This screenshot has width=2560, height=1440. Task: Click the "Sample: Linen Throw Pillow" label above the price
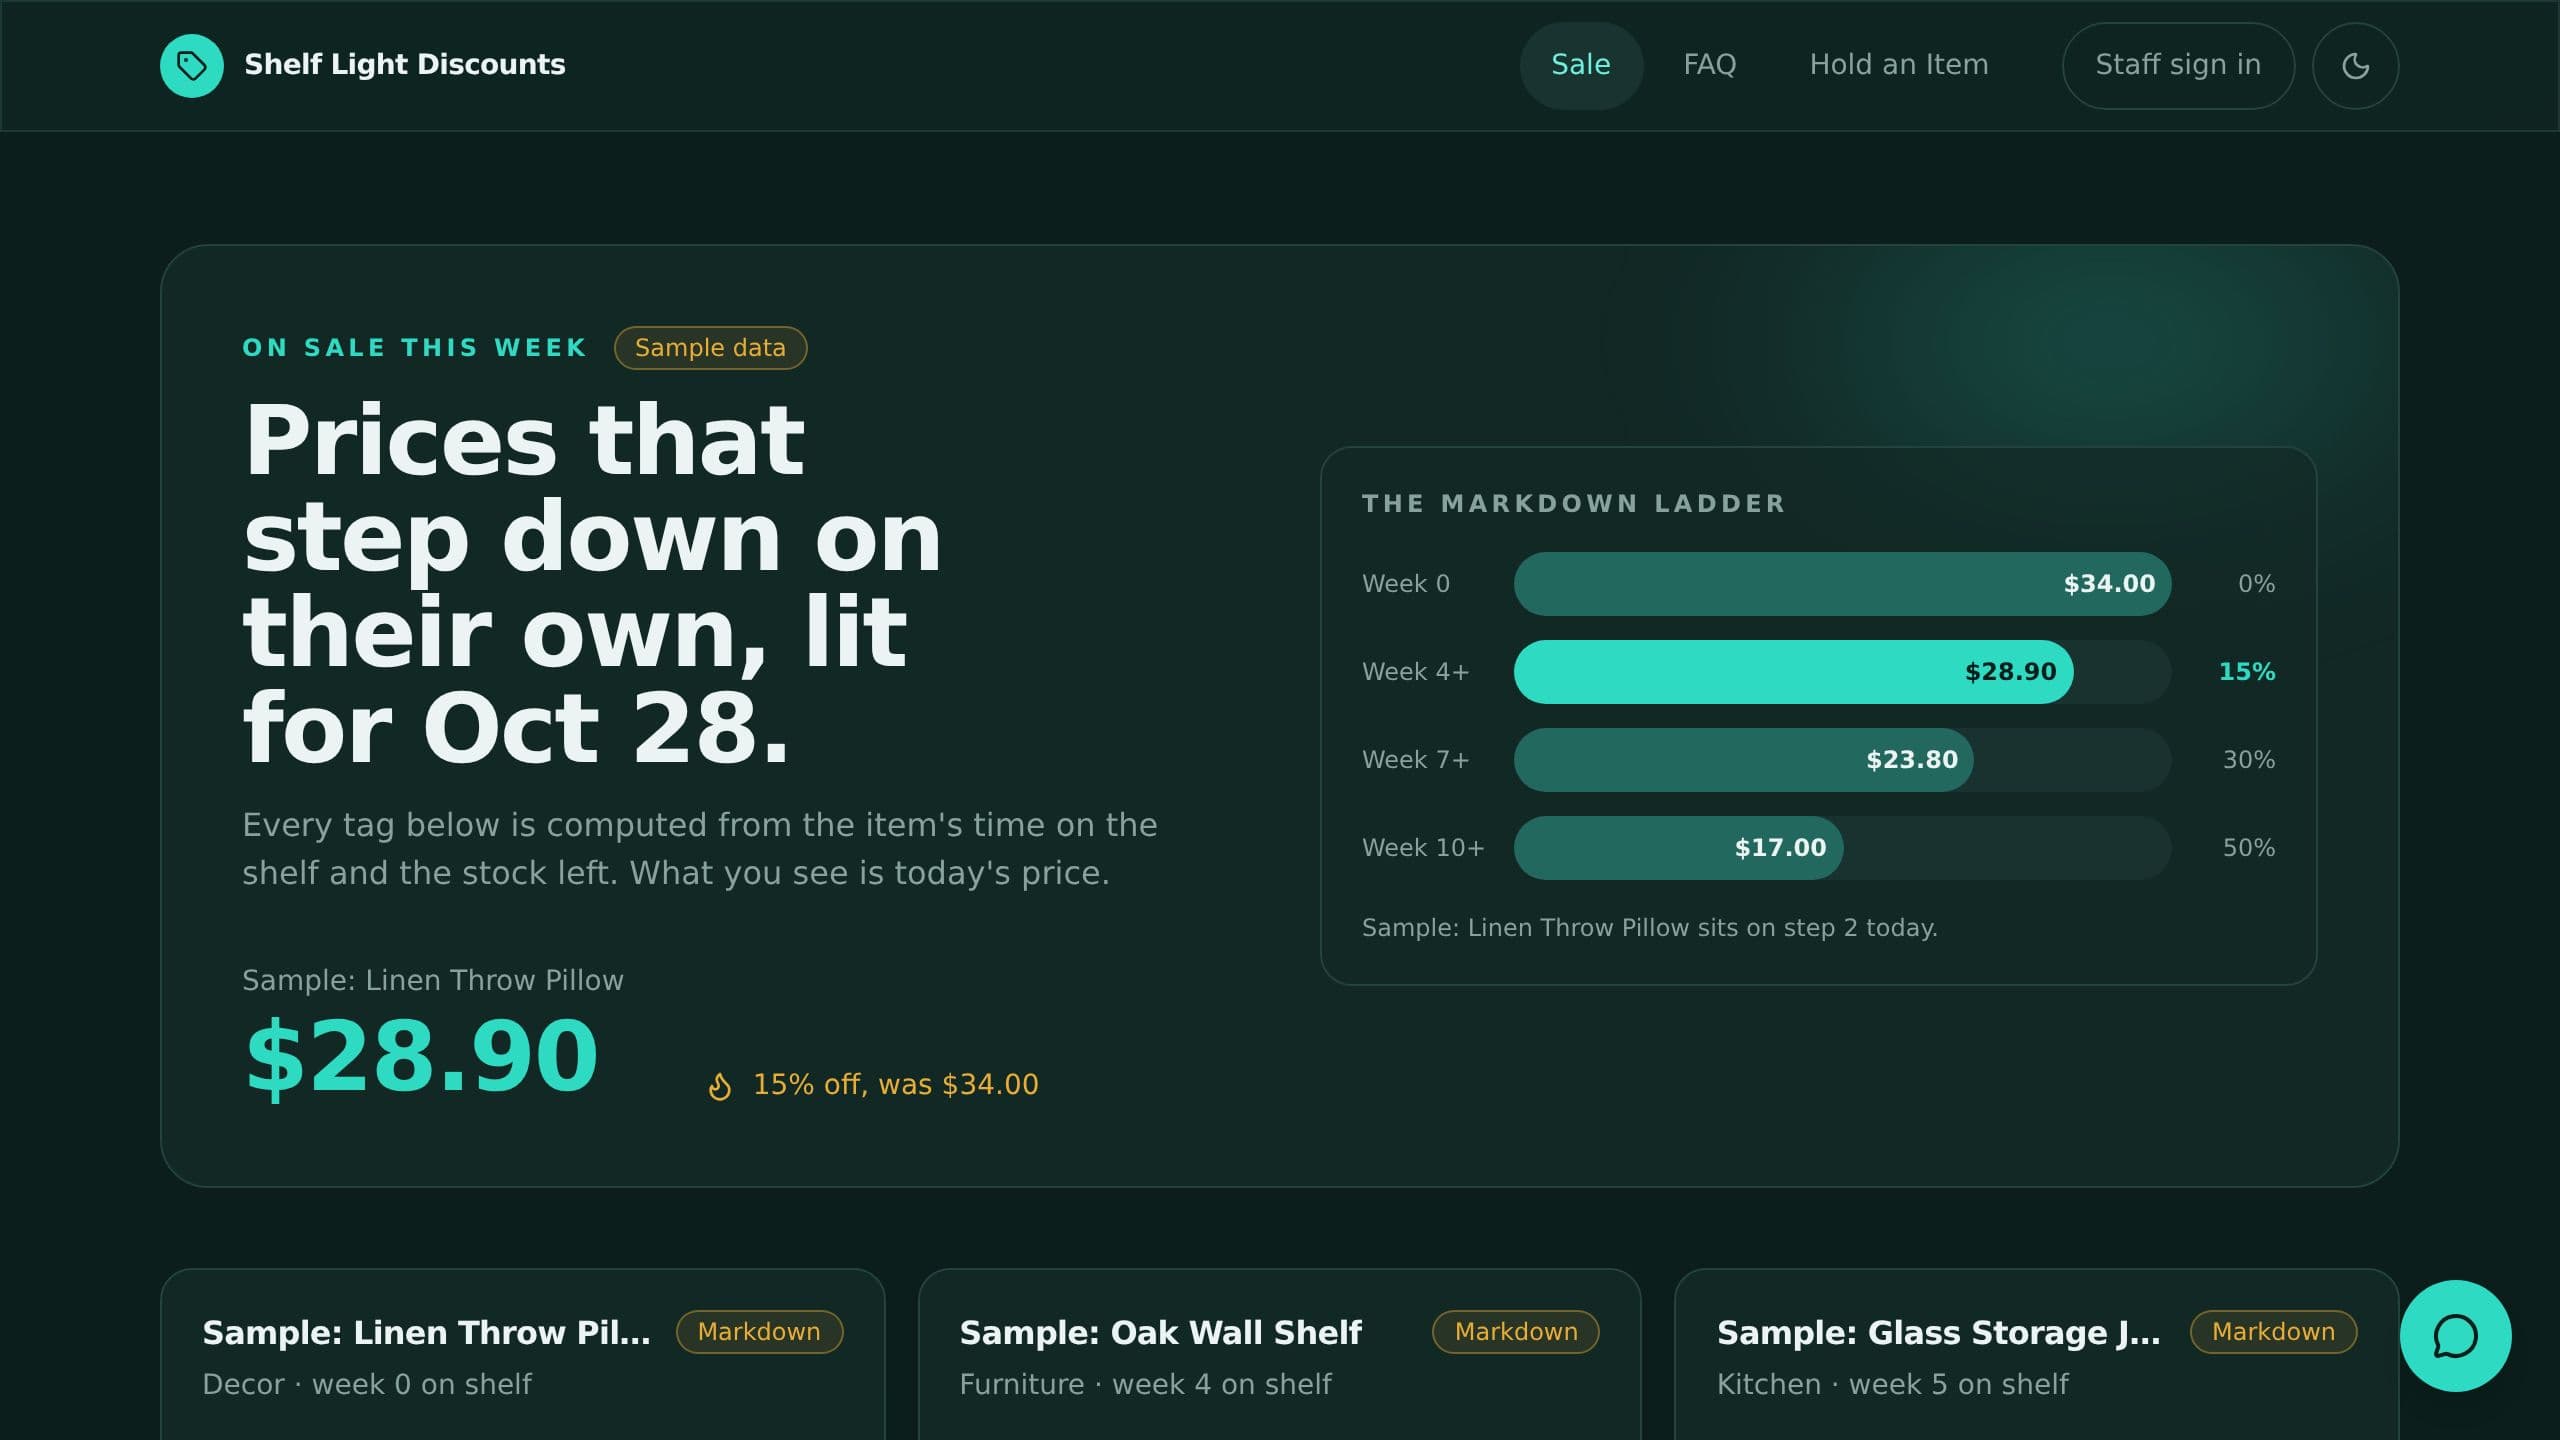point(432,980)
